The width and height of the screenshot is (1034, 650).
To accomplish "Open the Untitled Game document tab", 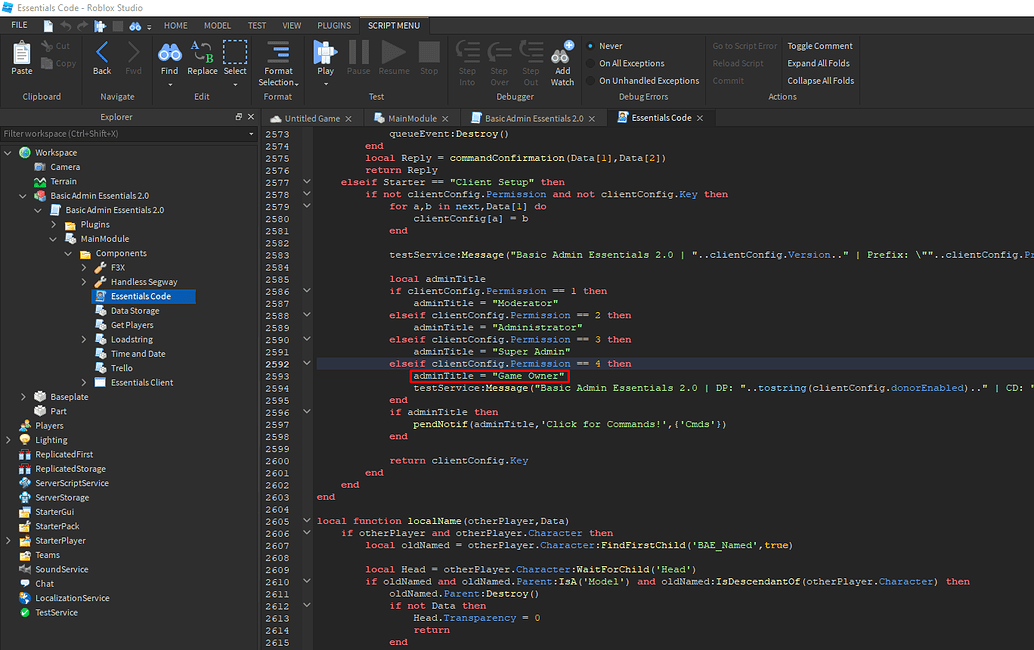I will coord(312,119).
